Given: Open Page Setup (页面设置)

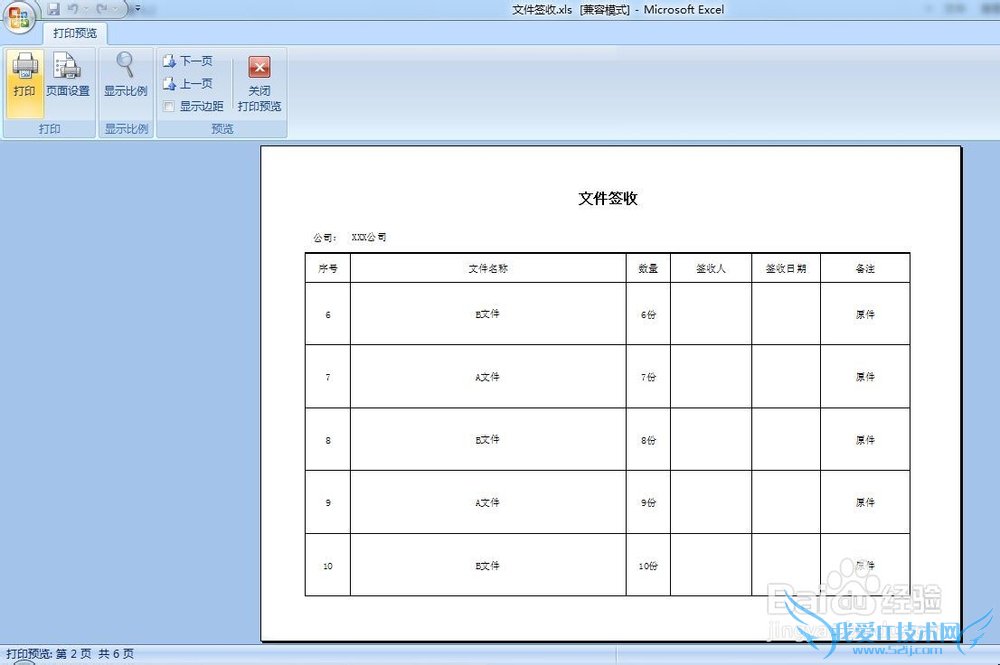Looking at the screenshot, I should click(x=68, y=77).
